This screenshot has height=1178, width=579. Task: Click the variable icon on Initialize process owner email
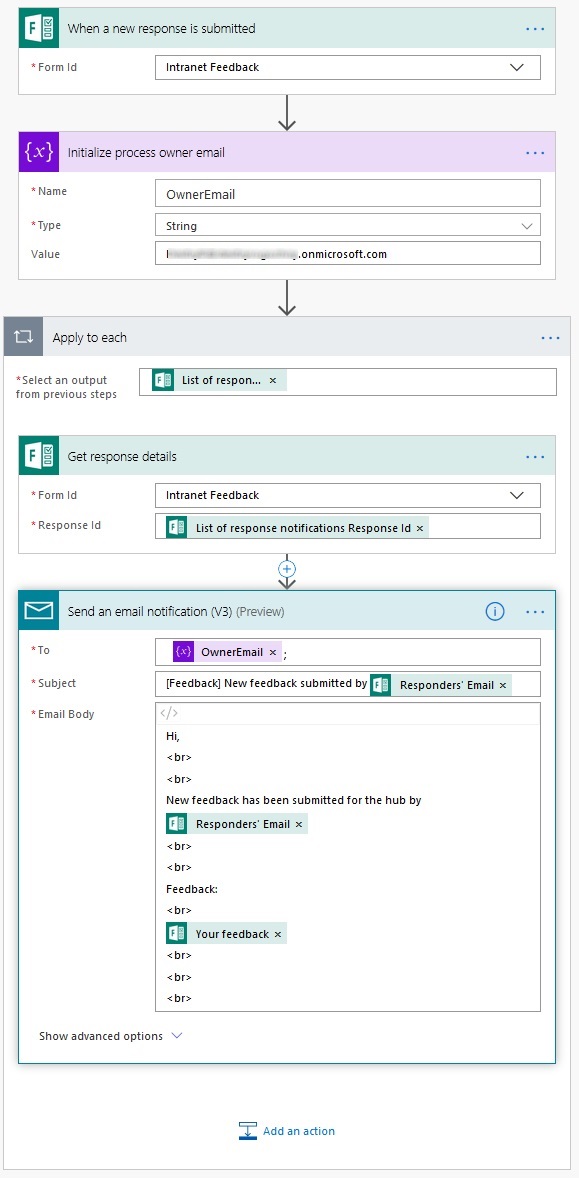(x=38, y=152)
